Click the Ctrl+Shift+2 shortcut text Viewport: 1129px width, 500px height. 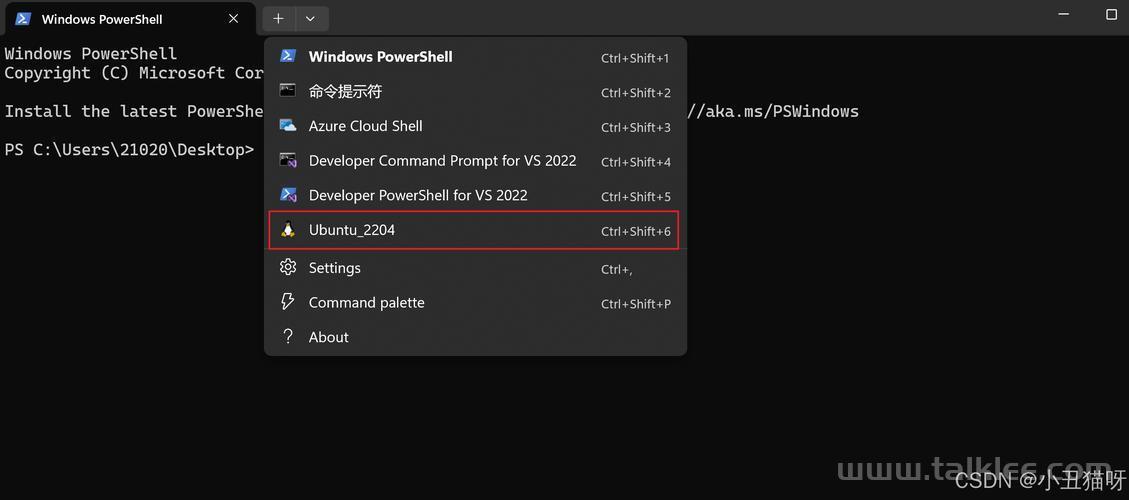pyautogui.click(x=636, y=93)
